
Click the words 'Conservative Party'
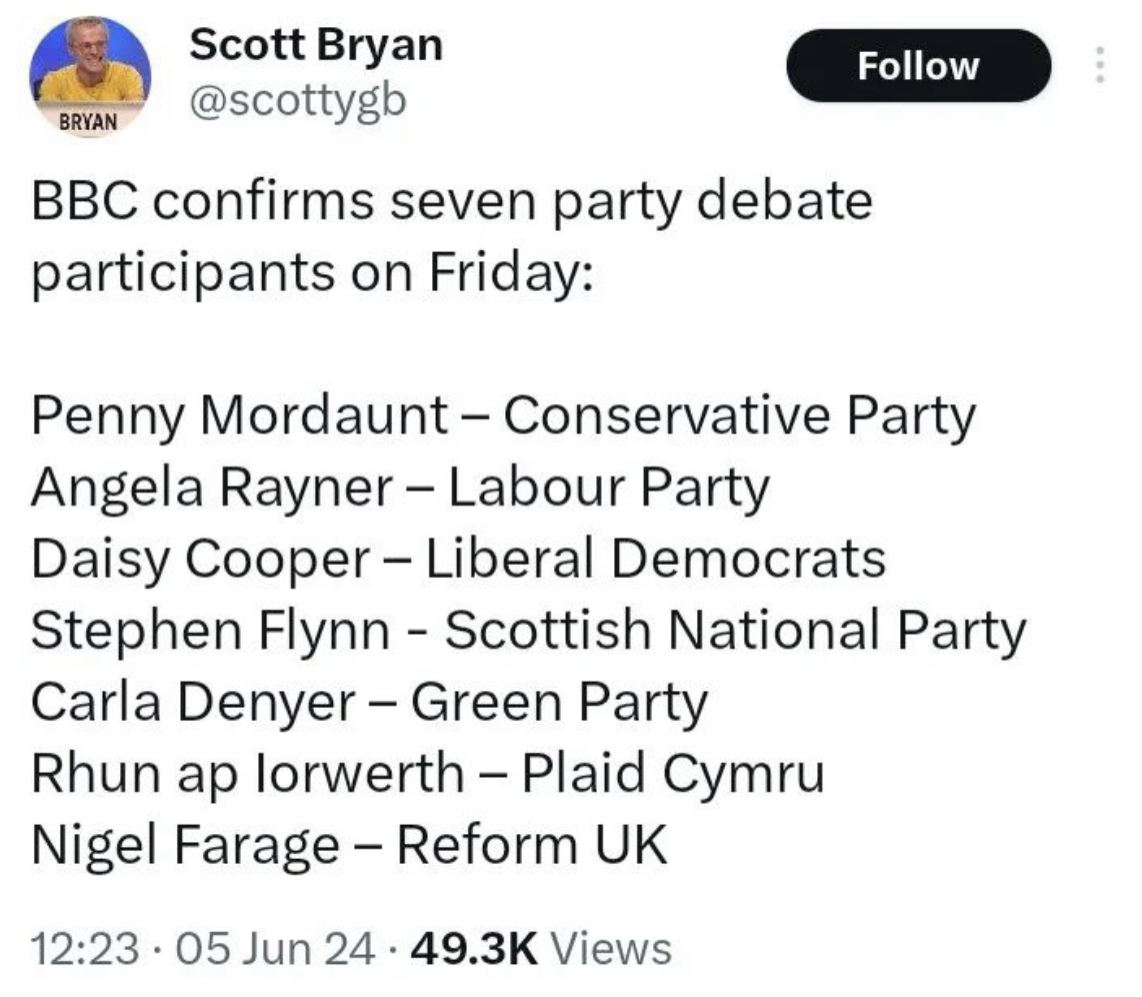tap(738, 417)
